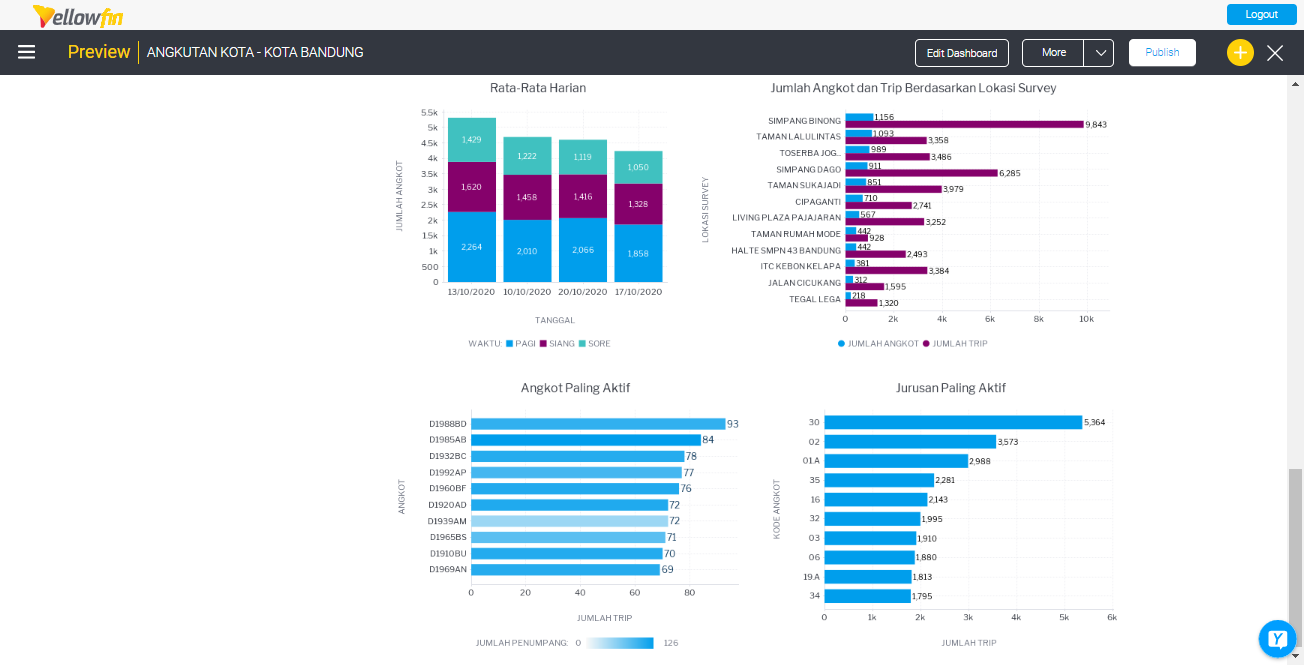
Task: Click the Yellowfin logo
Action: tap(78, 15)
